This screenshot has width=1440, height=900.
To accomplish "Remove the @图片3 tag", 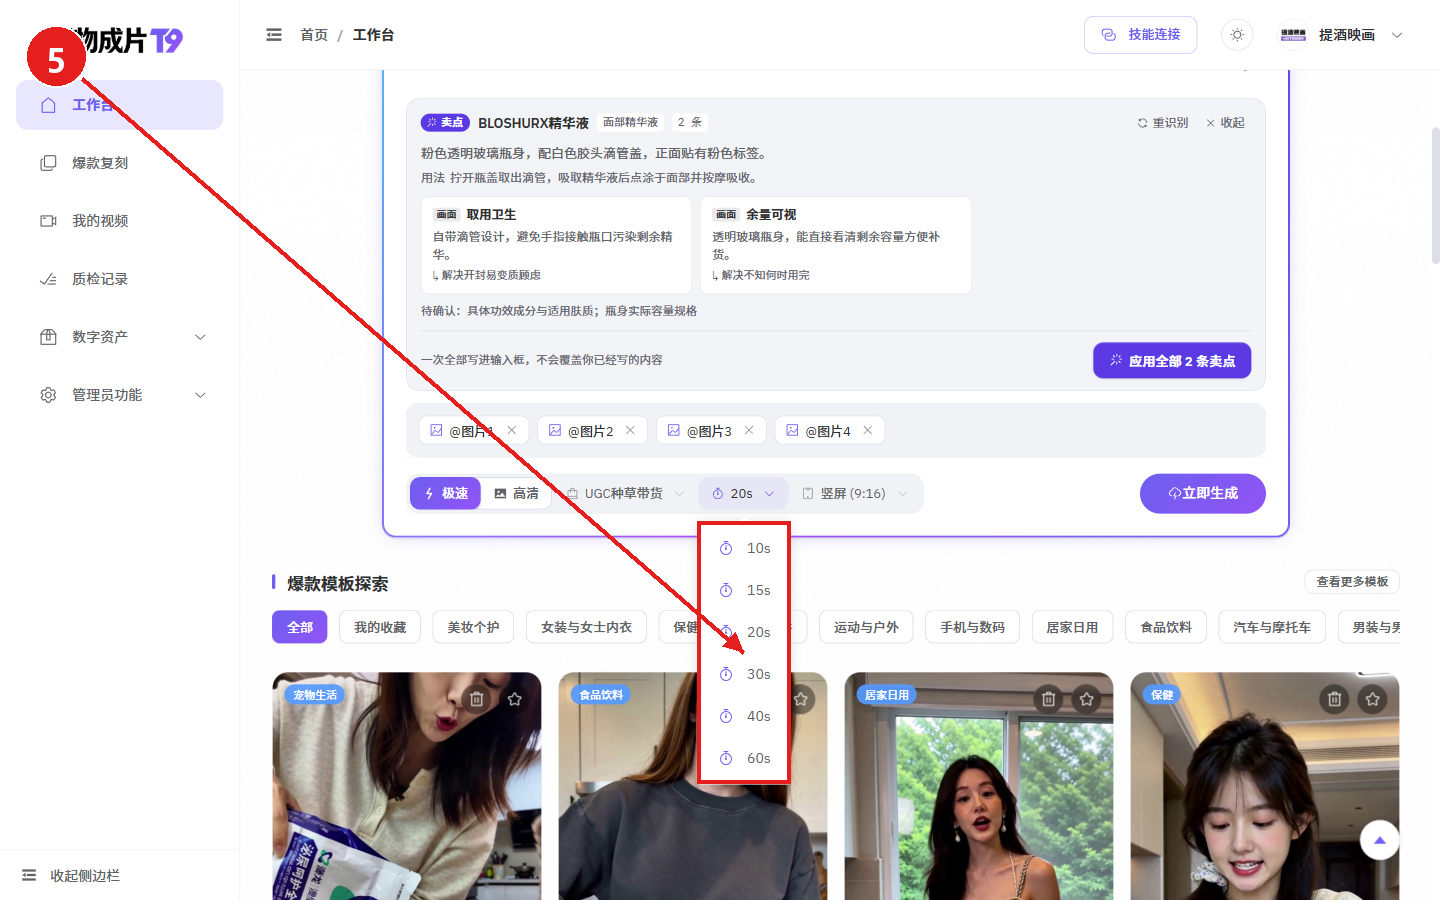I will (x=749, y=431).
